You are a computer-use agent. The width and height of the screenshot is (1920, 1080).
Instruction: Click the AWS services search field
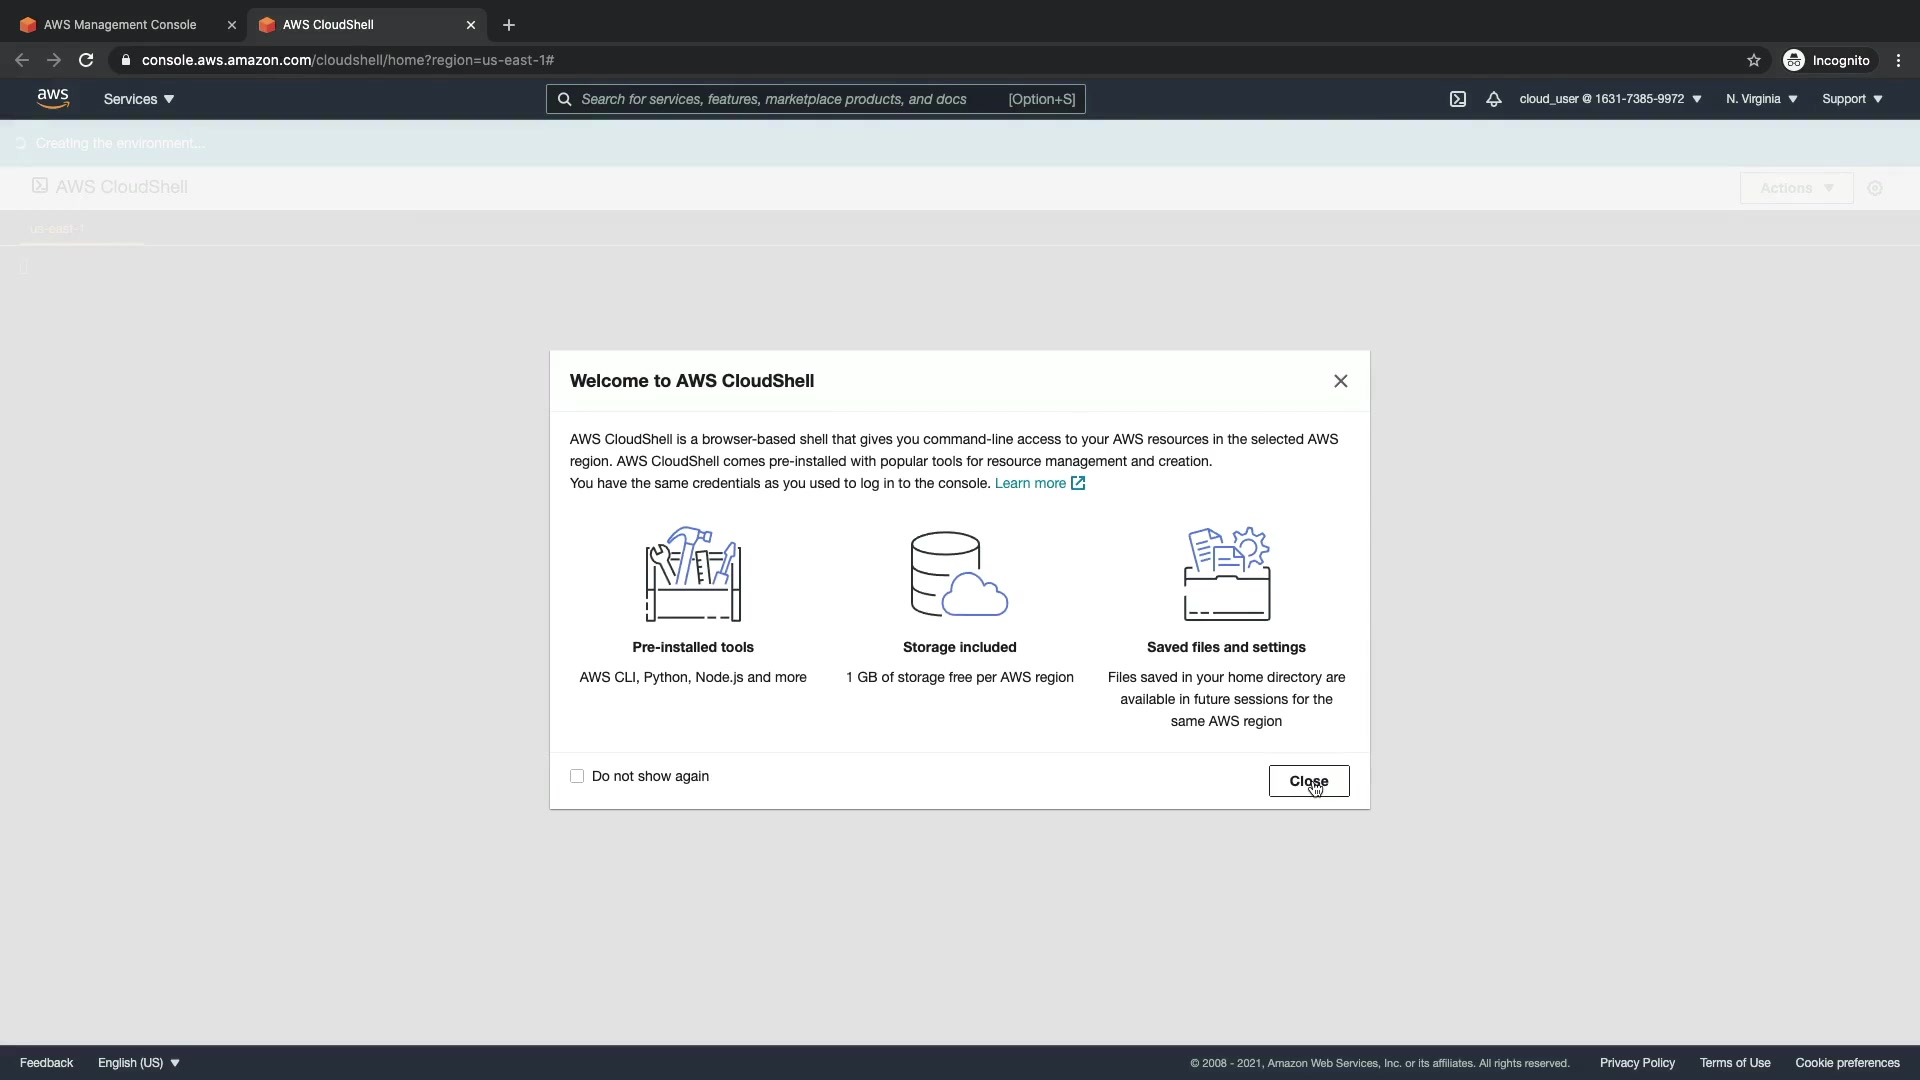pos(790,99)
